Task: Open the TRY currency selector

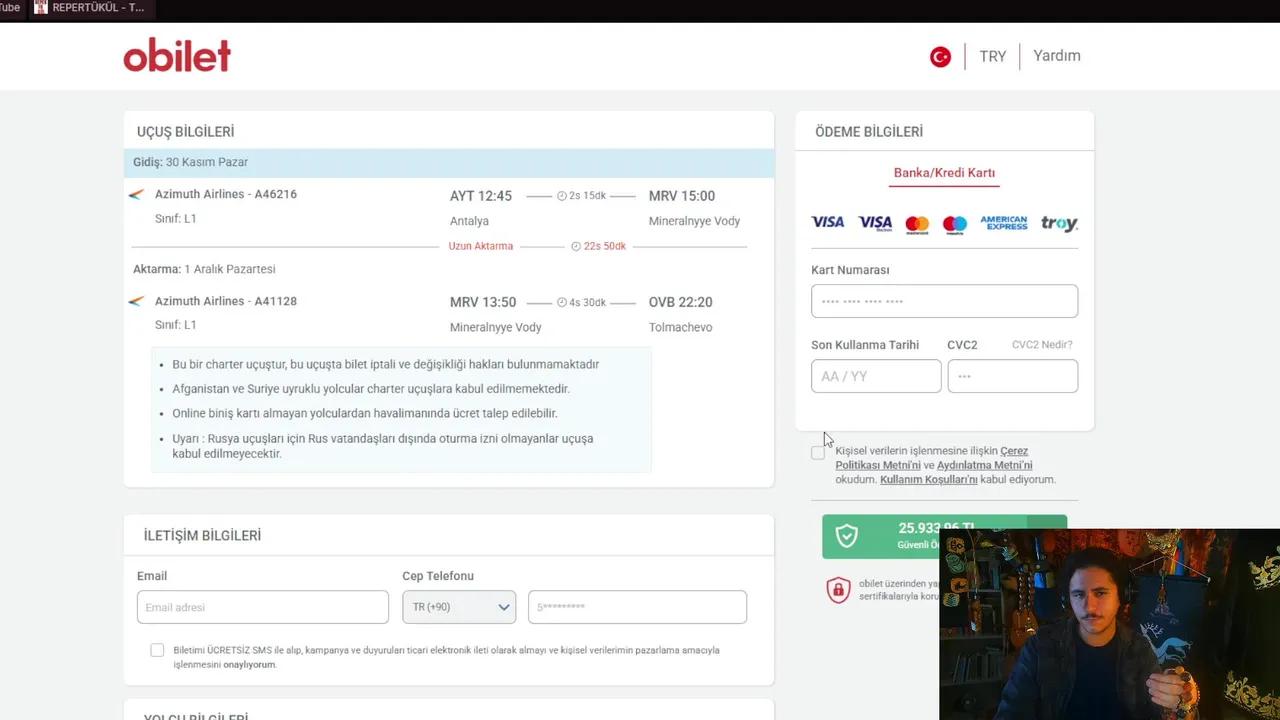Action: tap(993, 56)
